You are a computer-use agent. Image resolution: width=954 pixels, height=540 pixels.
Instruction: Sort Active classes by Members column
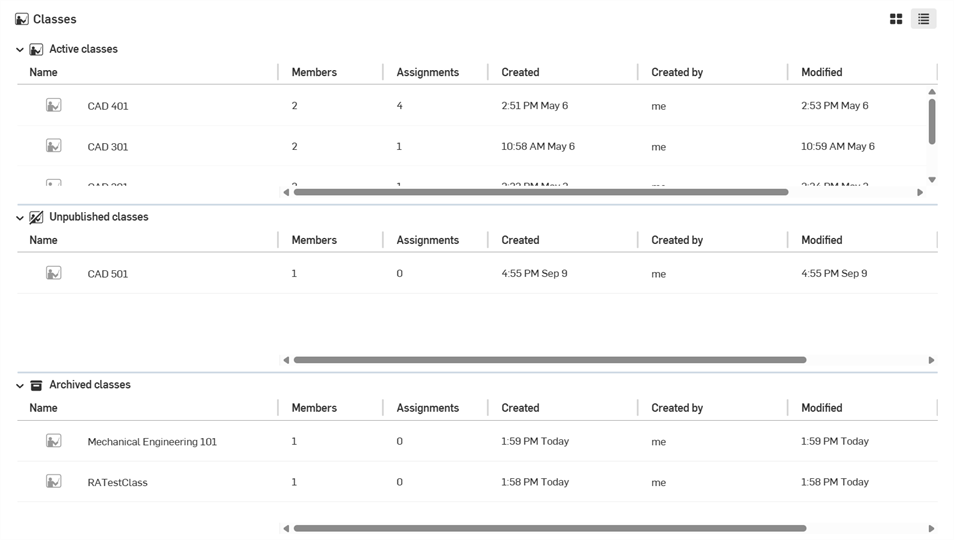click(314, 72)
